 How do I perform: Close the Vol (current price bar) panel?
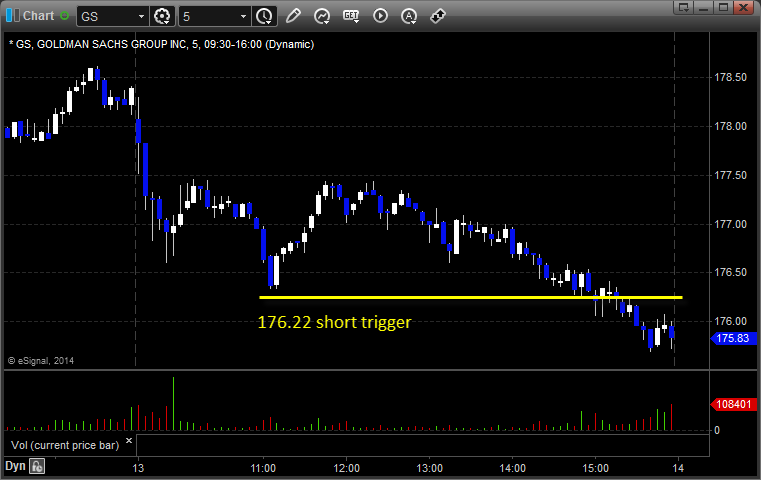coord(129,441)
